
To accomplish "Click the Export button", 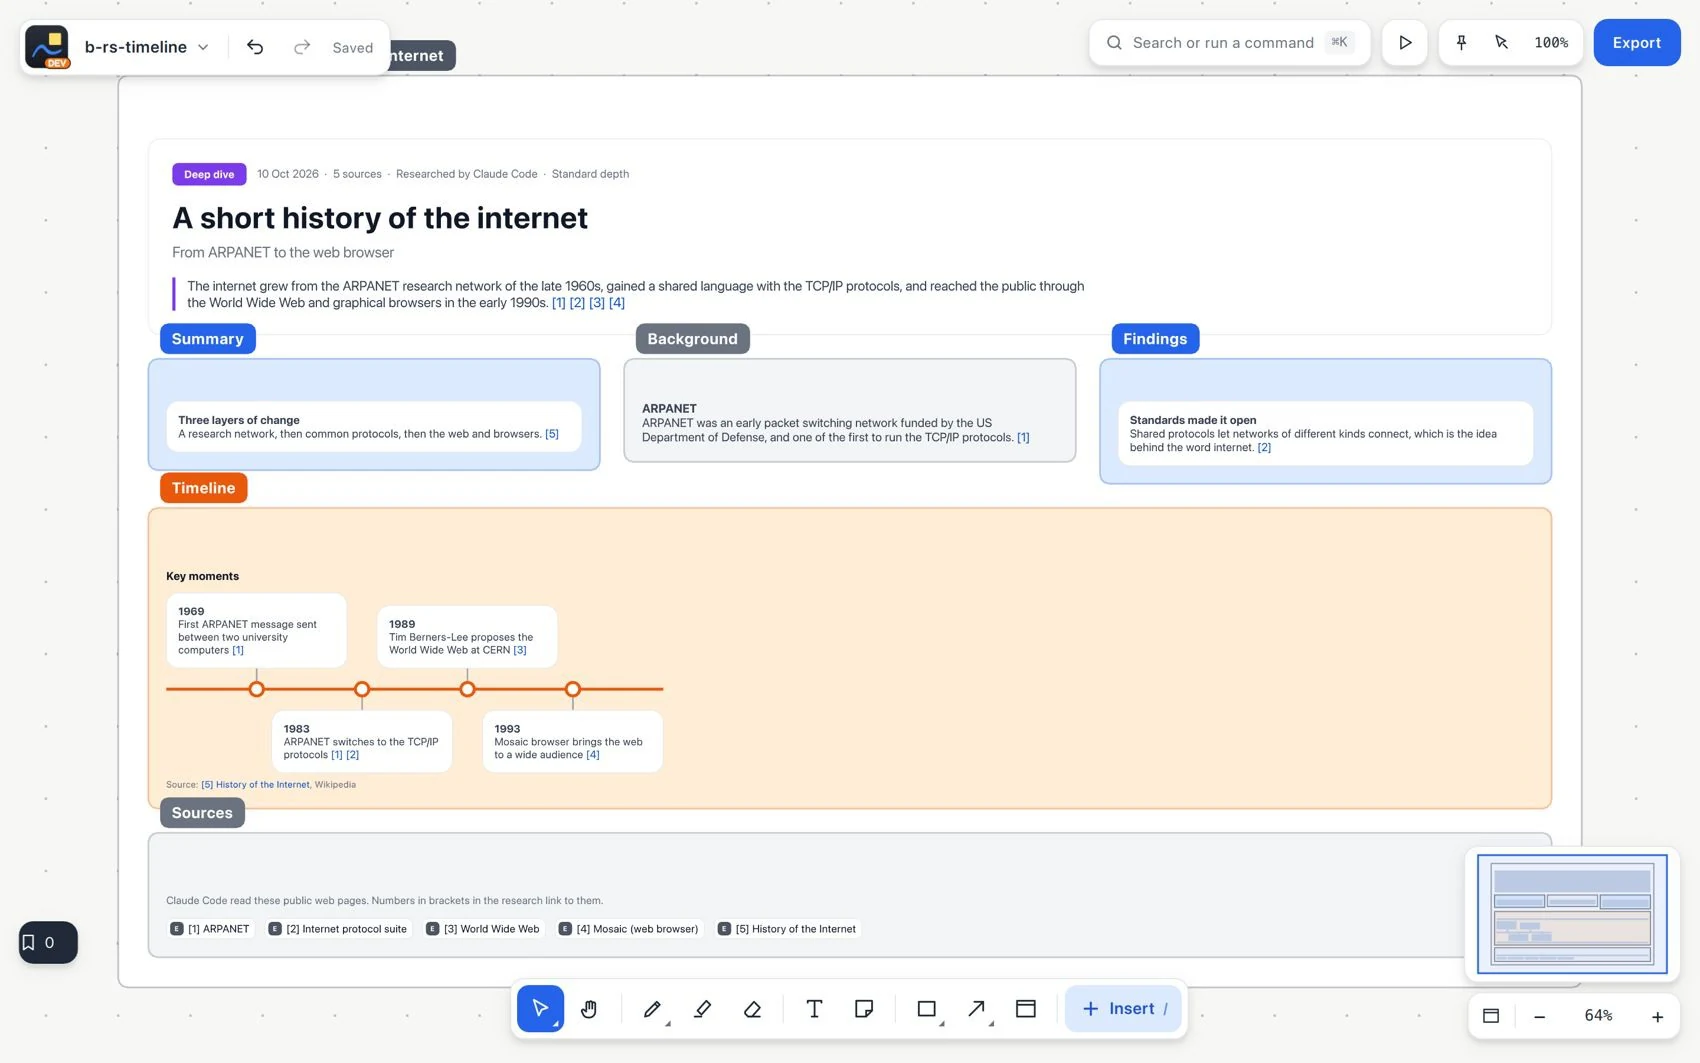I will point(1636,43).
